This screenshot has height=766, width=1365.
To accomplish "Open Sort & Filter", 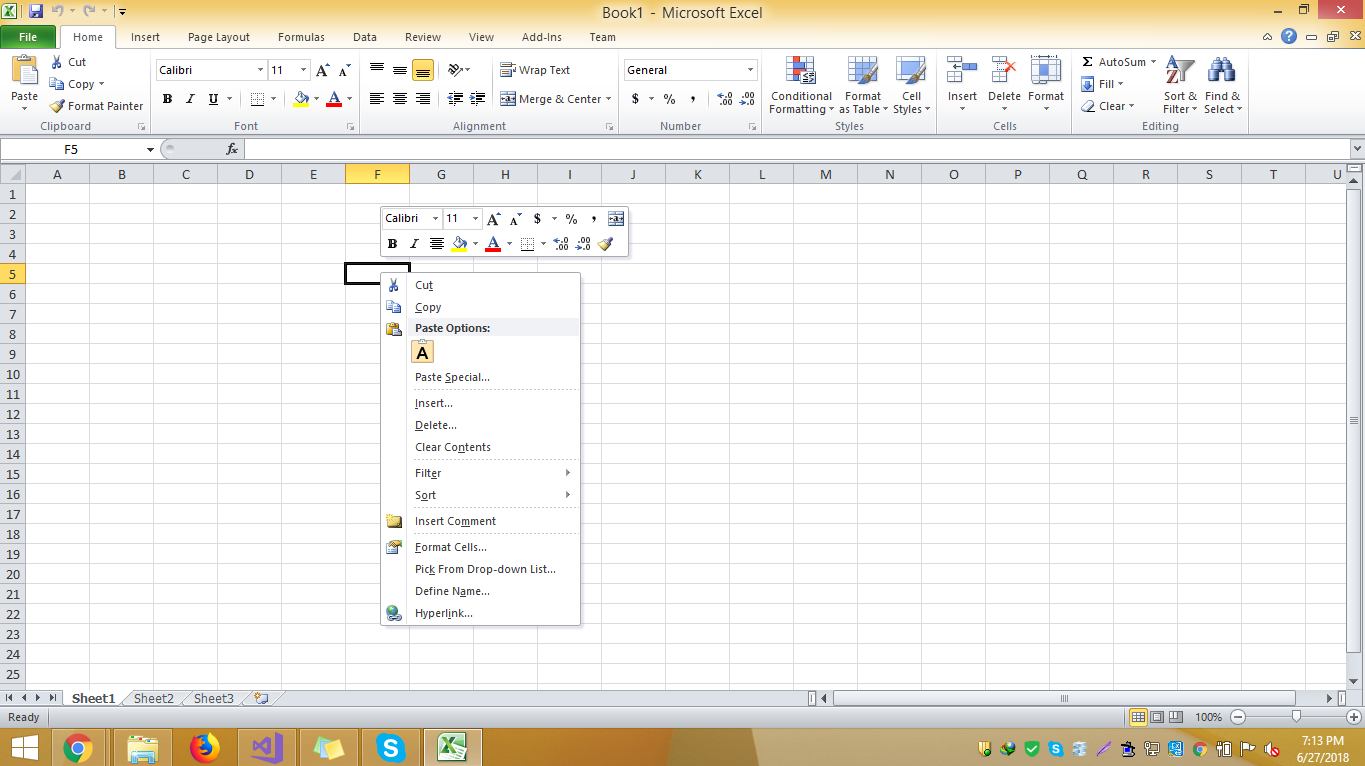I will pyautogui.click(x=1179, y=86).
